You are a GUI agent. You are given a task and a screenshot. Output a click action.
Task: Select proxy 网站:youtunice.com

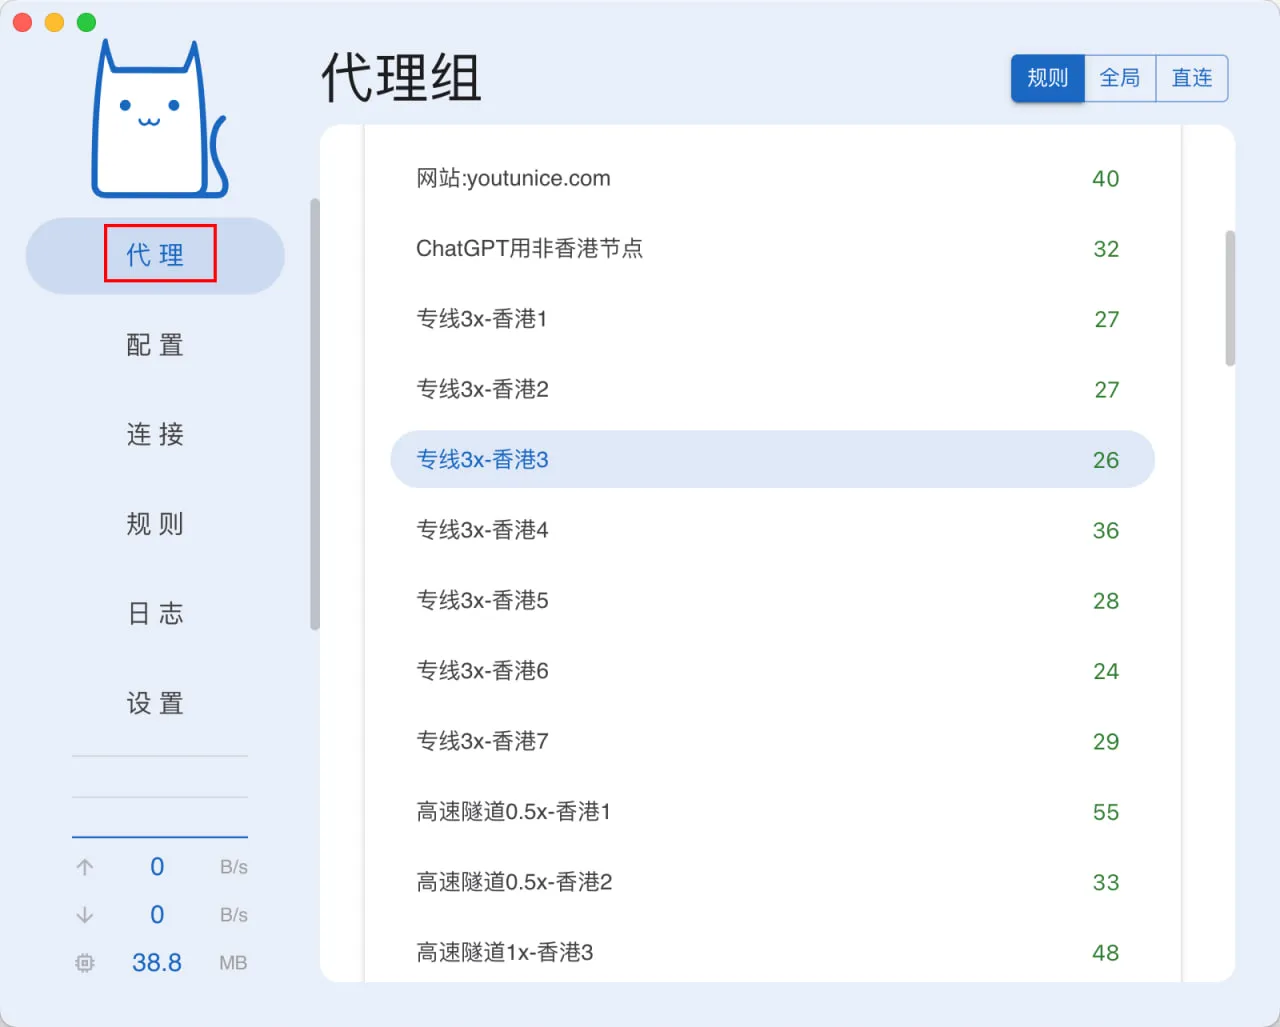pos(513,178)
